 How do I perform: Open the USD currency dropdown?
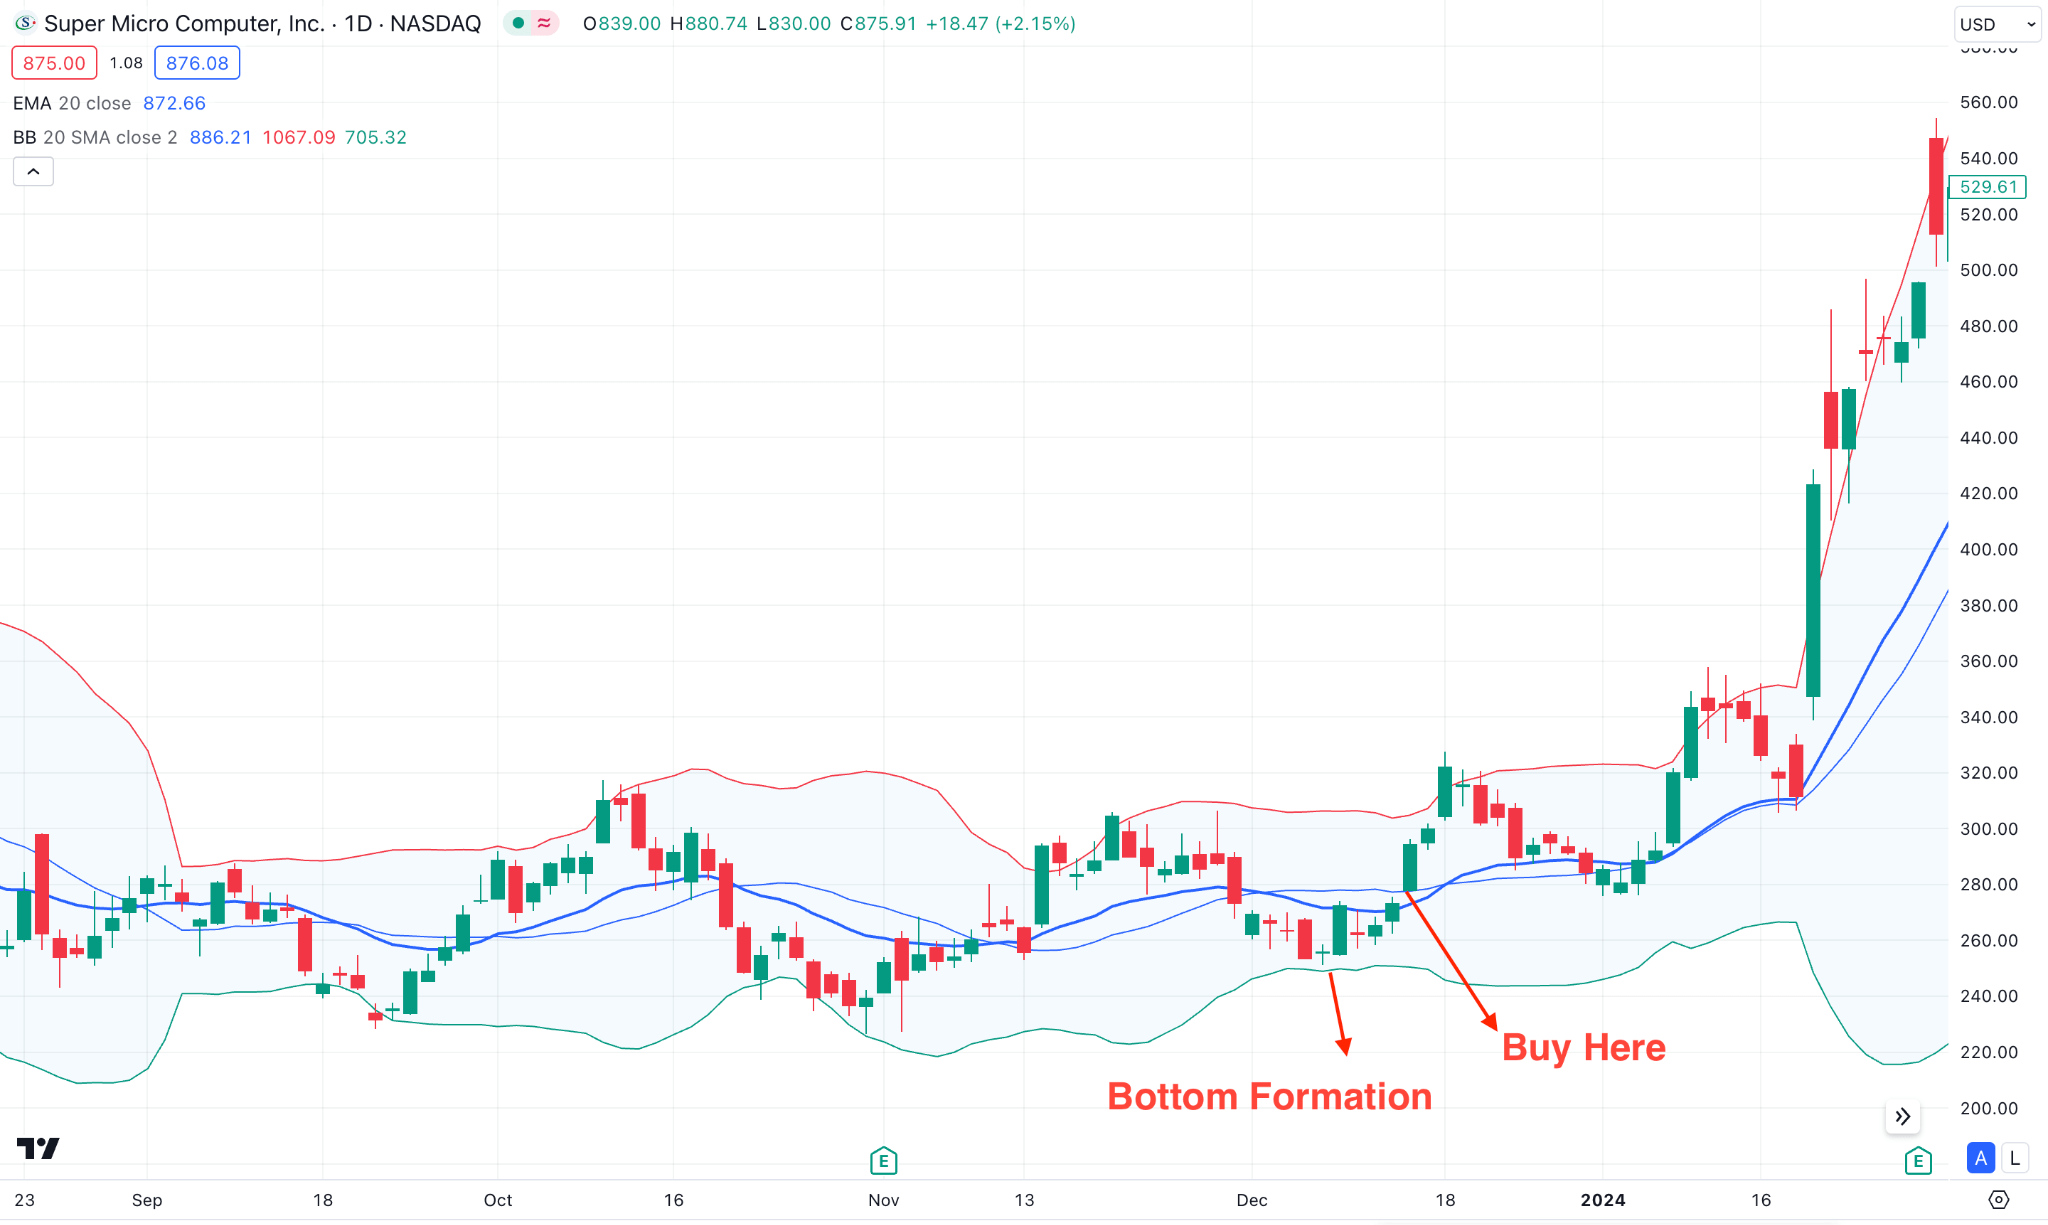coord(1997,24)
